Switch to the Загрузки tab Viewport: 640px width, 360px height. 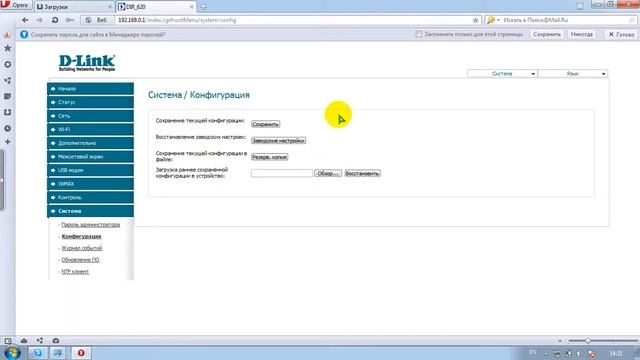coord(73,7)
